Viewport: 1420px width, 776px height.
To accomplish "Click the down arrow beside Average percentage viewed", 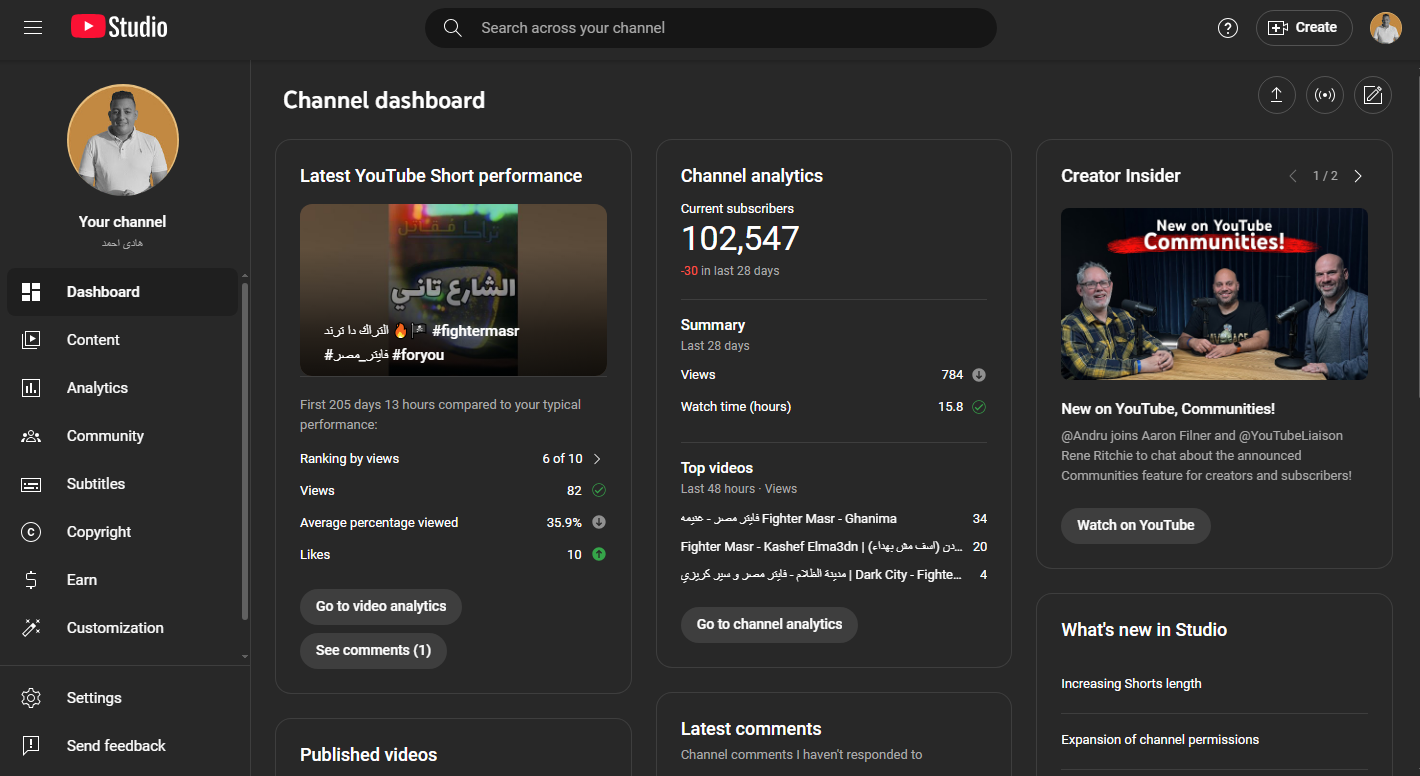I will click(x=599, y=522).
